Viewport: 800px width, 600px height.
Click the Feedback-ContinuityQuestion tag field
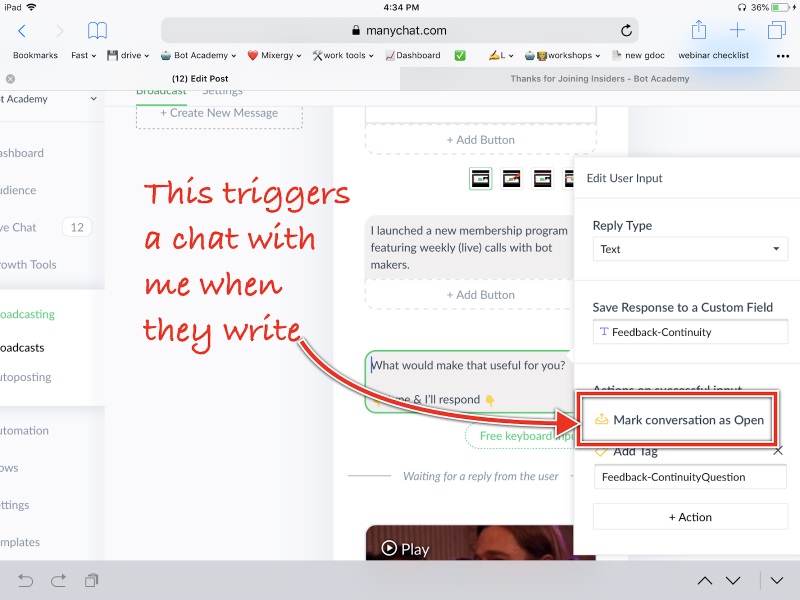(x=690, y=477)
